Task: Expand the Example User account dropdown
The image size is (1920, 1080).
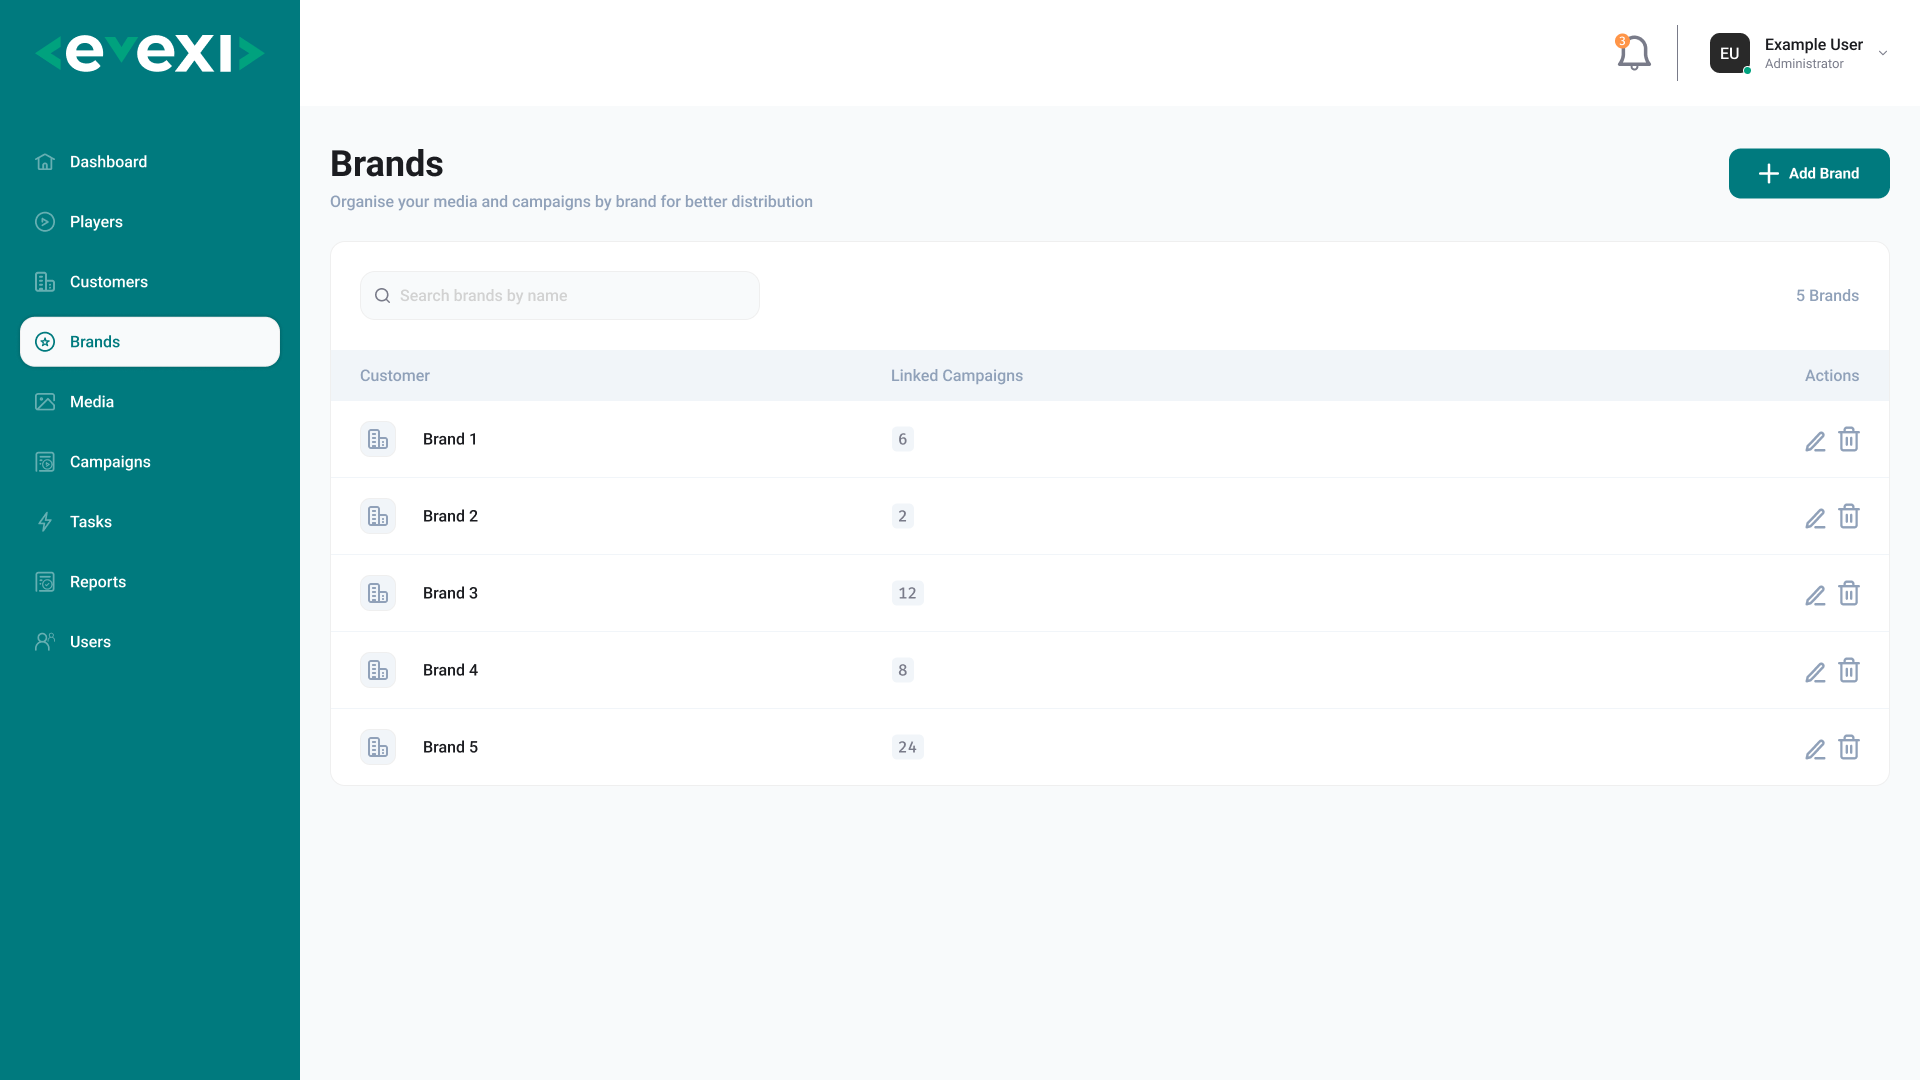Action: click(1883, 53)
